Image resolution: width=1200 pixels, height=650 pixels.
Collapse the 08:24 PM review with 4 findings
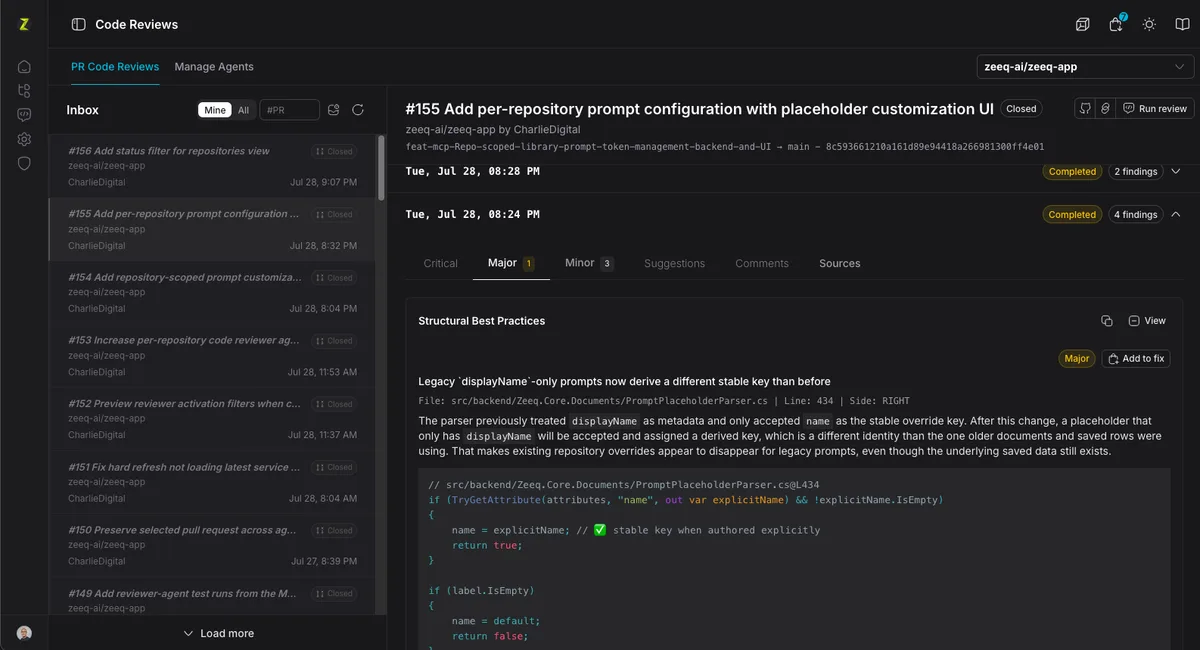tap(1176, 215)
